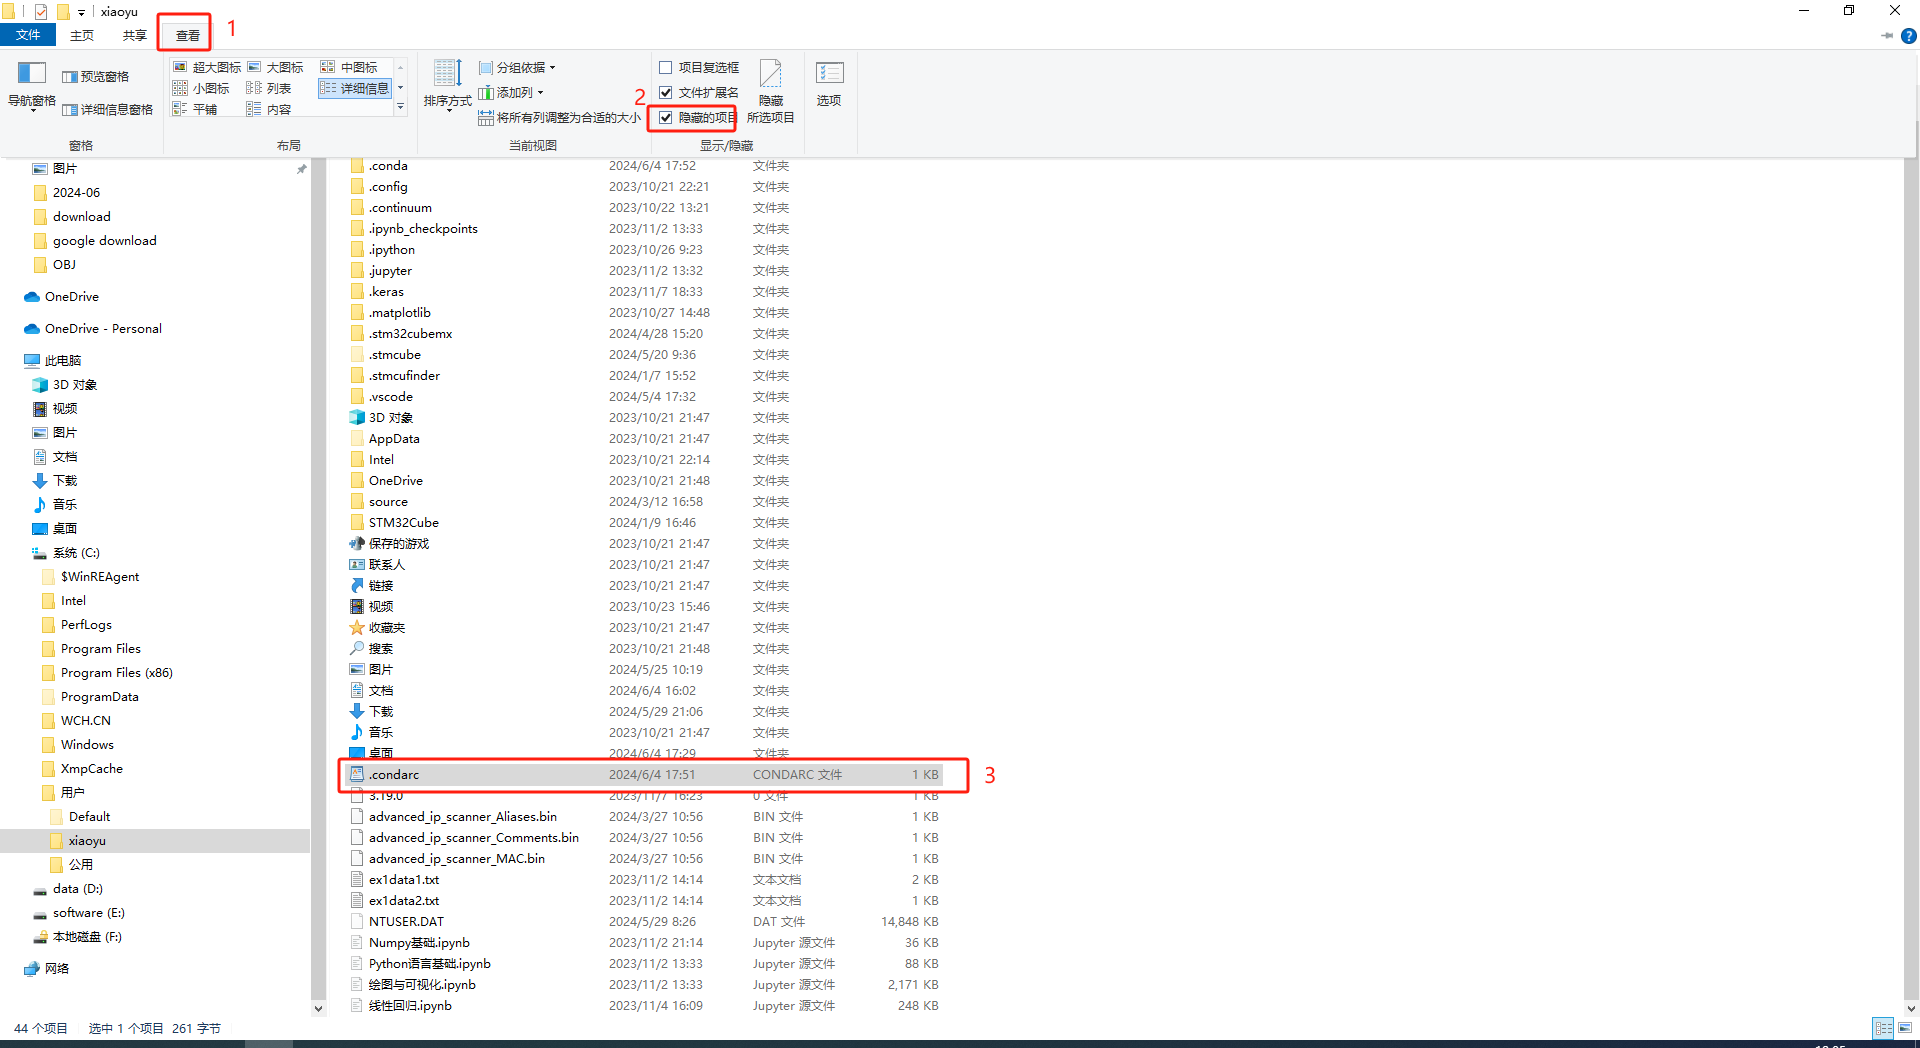
Task: Select 详细信息 details layout
Action: point(355,88)
